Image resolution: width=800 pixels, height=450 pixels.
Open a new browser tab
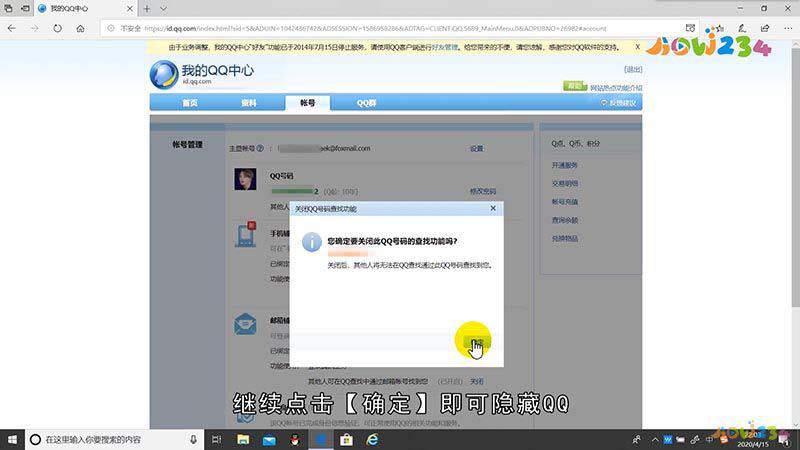147,9
